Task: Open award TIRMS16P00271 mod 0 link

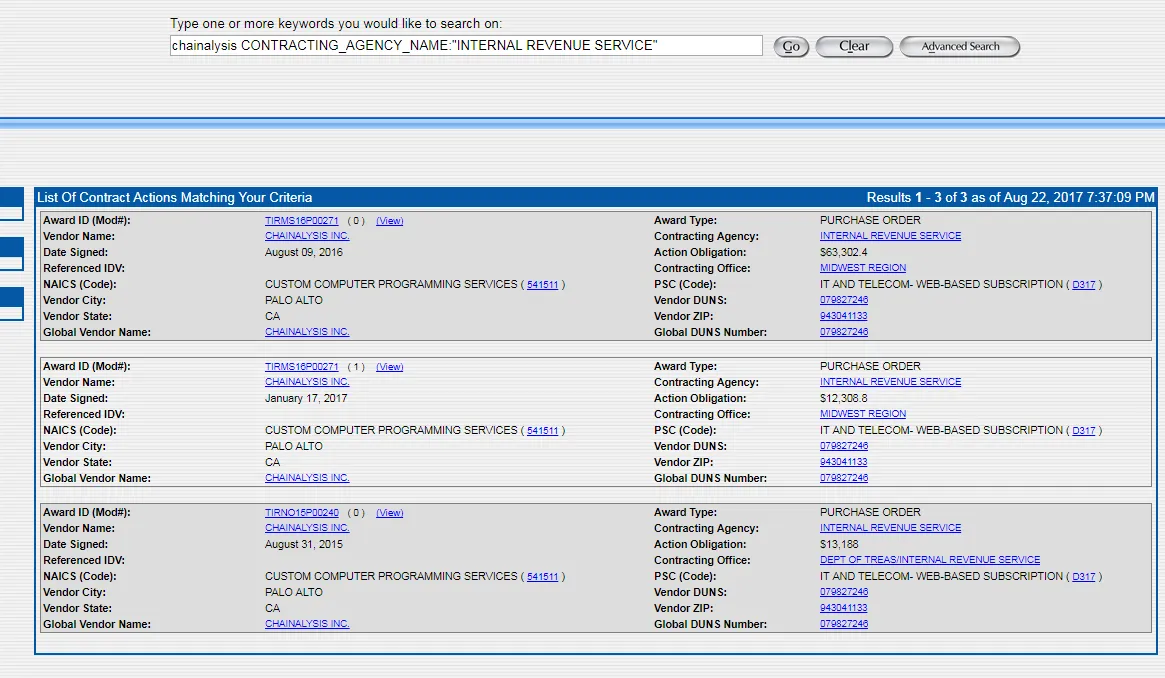Action: (302, 221)
